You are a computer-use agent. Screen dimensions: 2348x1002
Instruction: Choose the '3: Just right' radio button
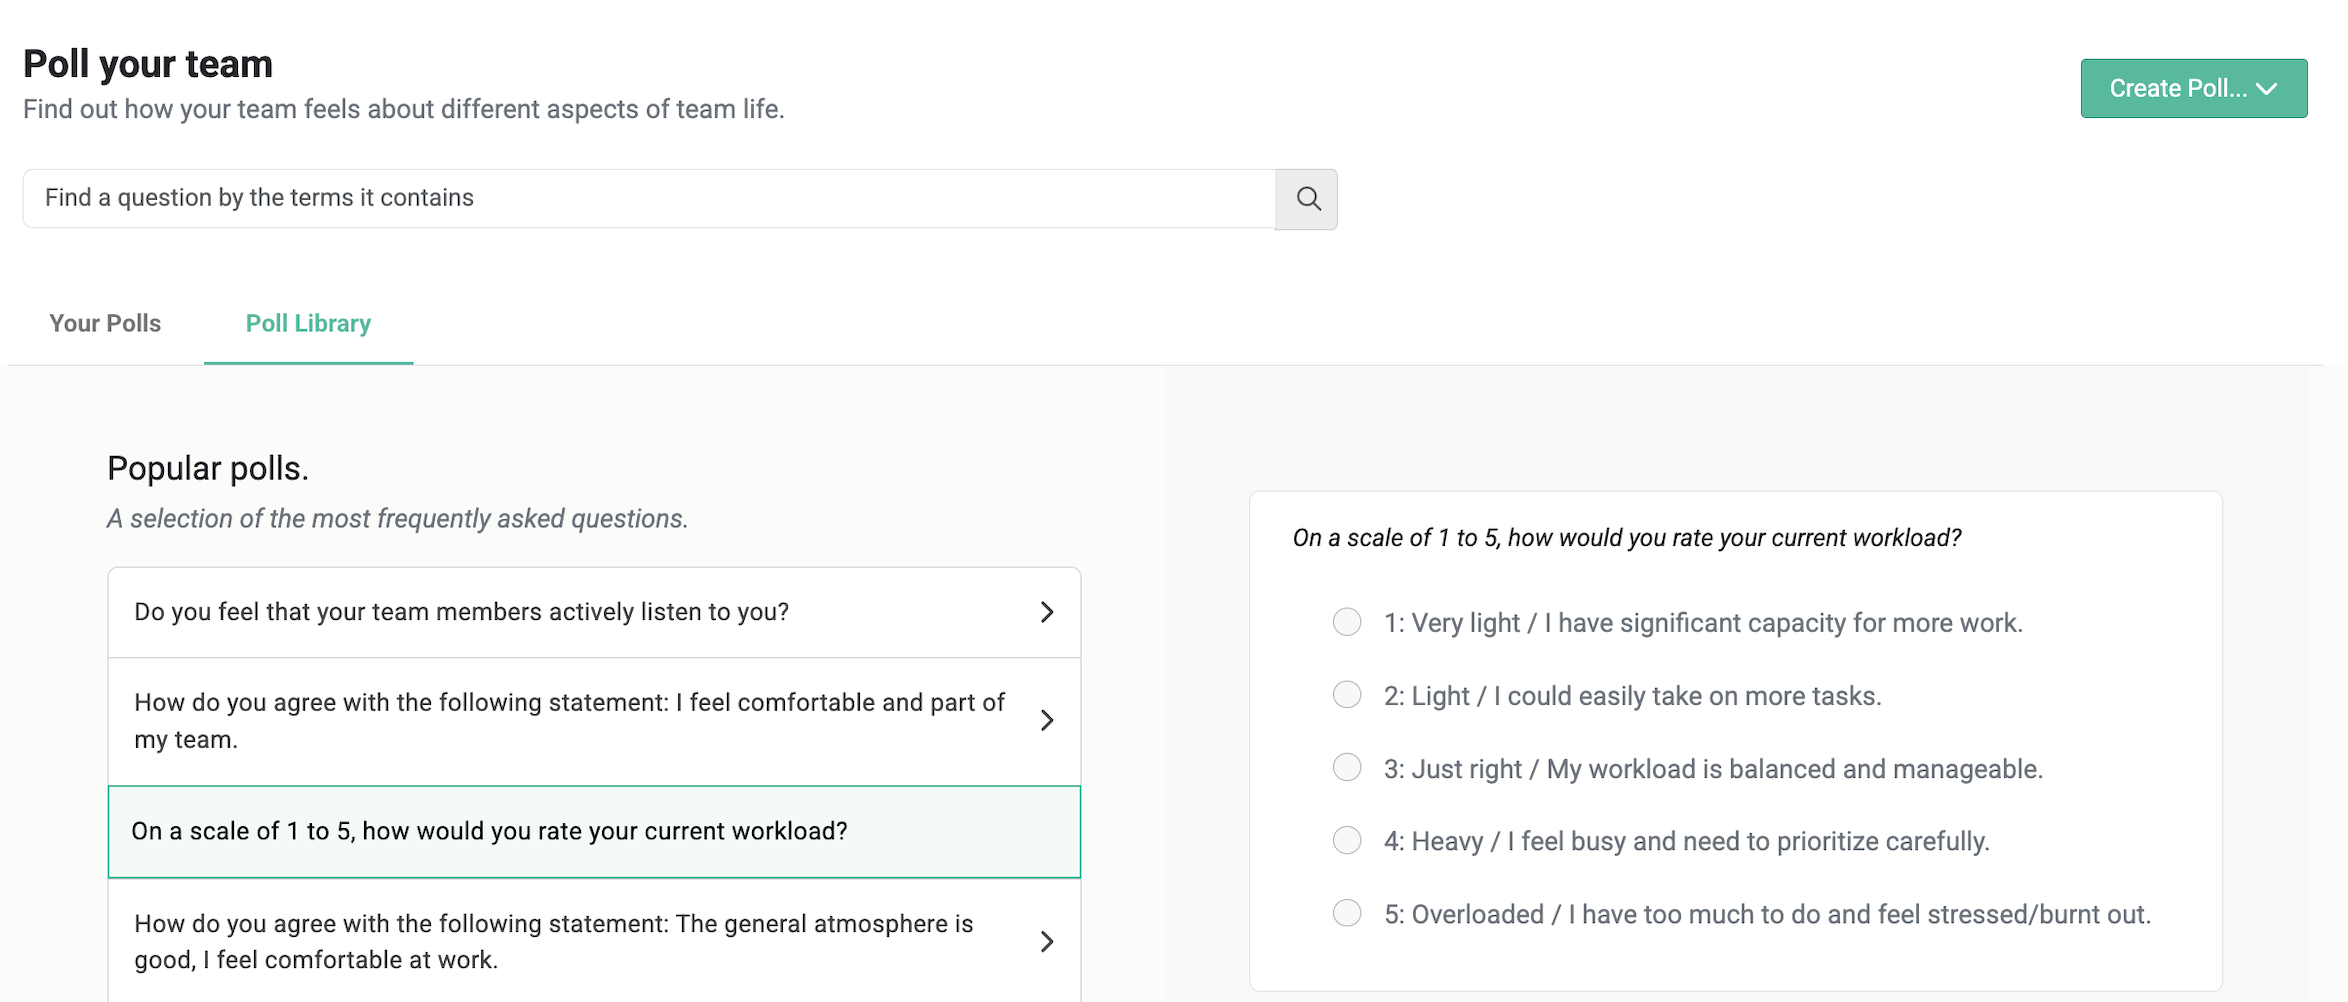click(x=1347, y=768)
